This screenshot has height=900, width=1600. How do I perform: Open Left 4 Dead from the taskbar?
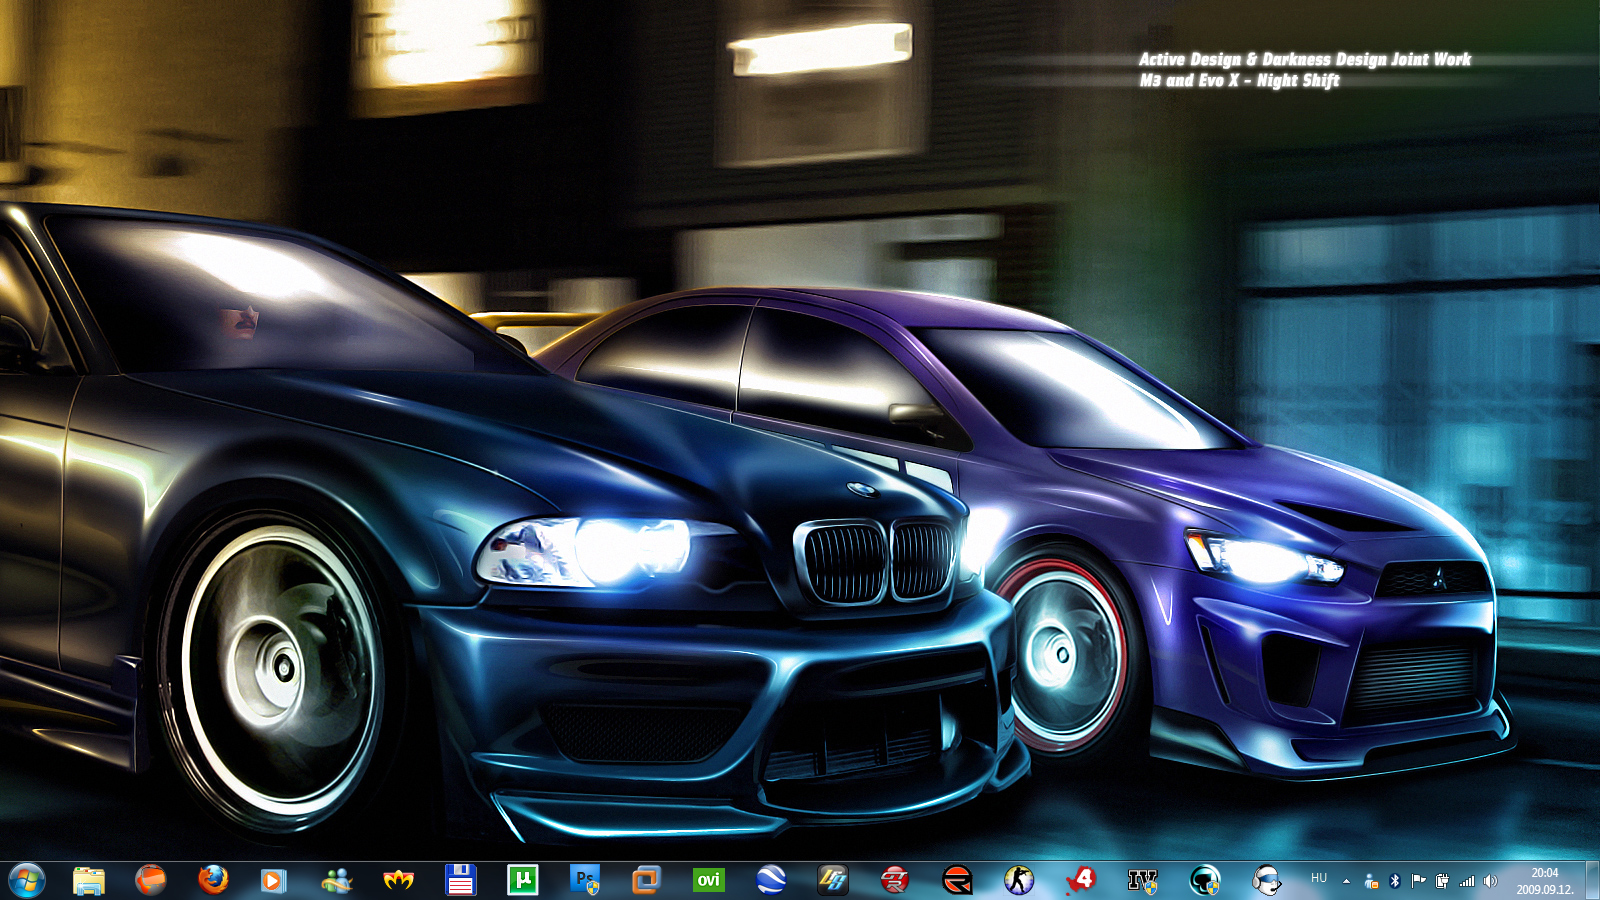(x=1081, y=880)
